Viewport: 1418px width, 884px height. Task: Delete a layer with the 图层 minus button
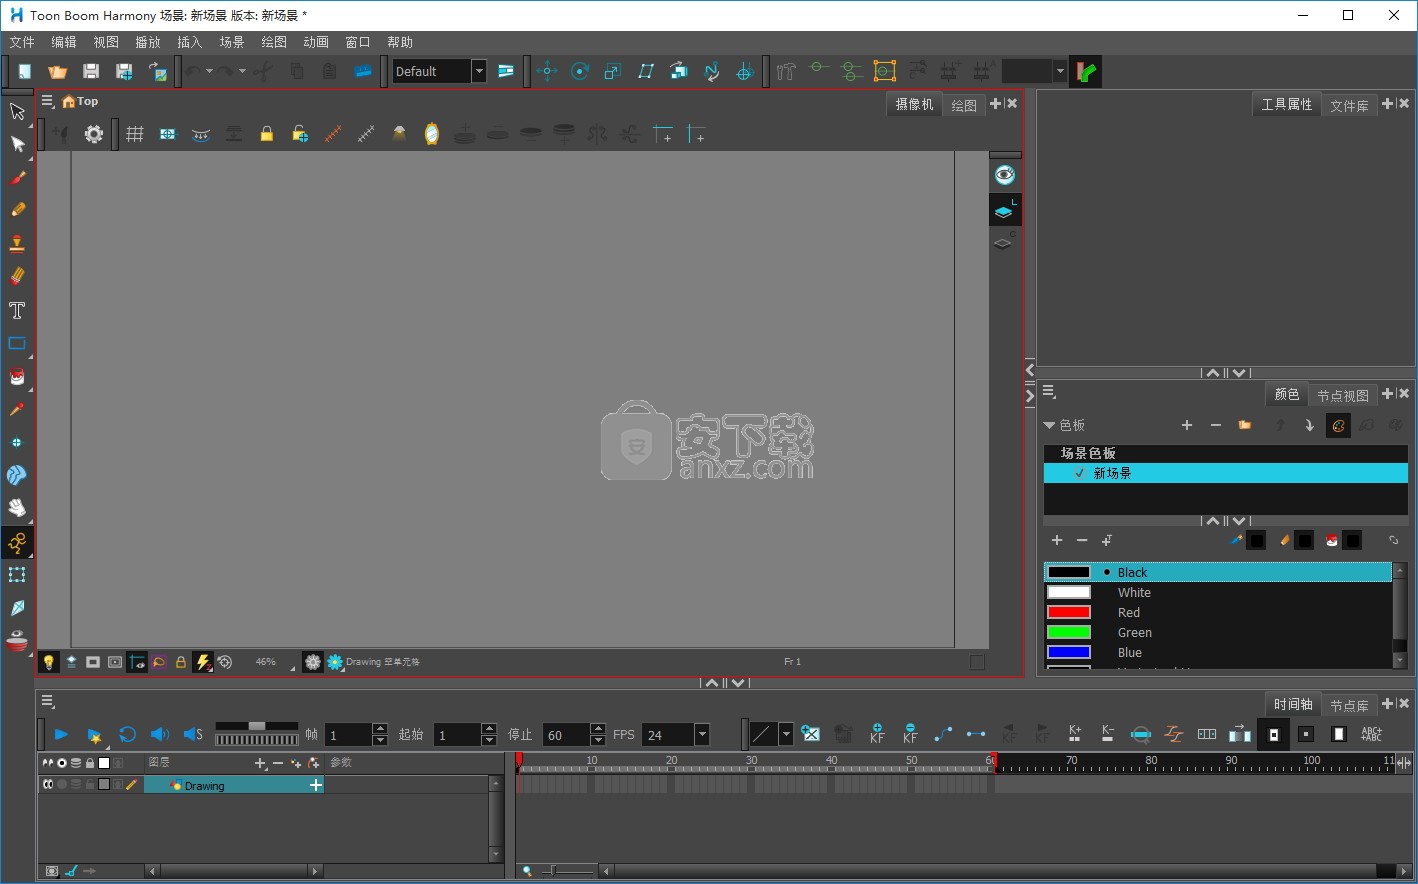pos(278,763)
